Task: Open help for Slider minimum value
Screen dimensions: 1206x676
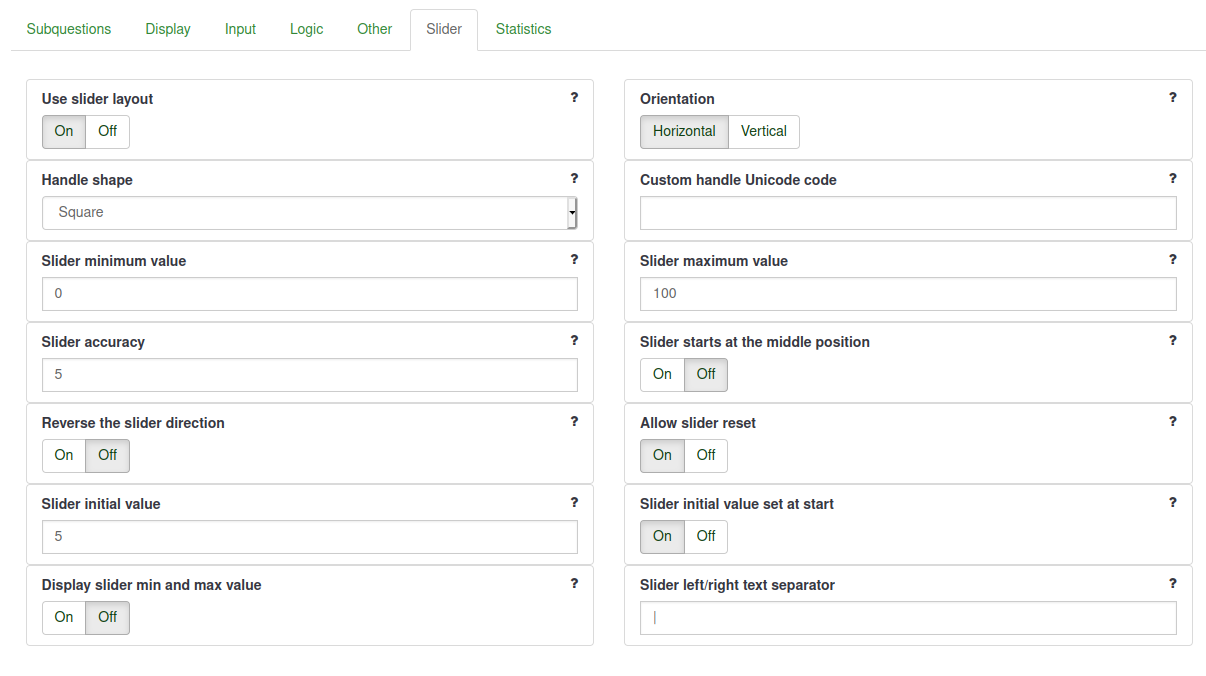Action: pyautogui.click(x=574, y=260)
